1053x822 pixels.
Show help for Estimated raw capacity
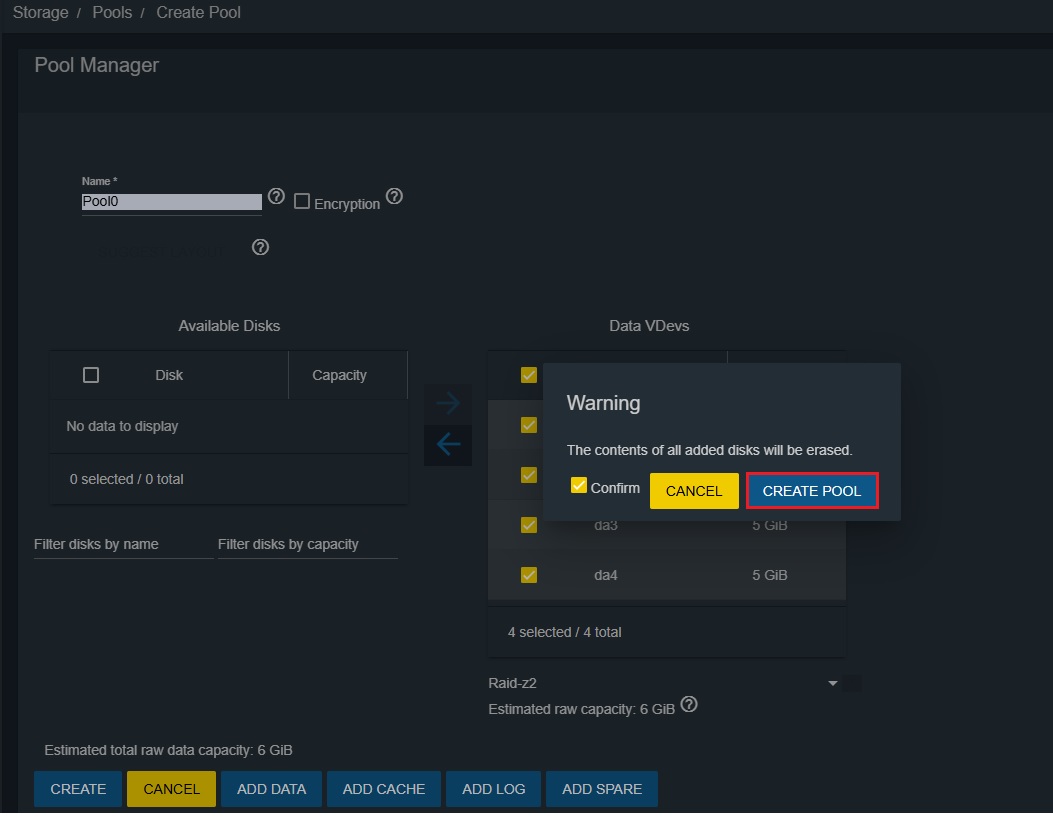point(688,705)
